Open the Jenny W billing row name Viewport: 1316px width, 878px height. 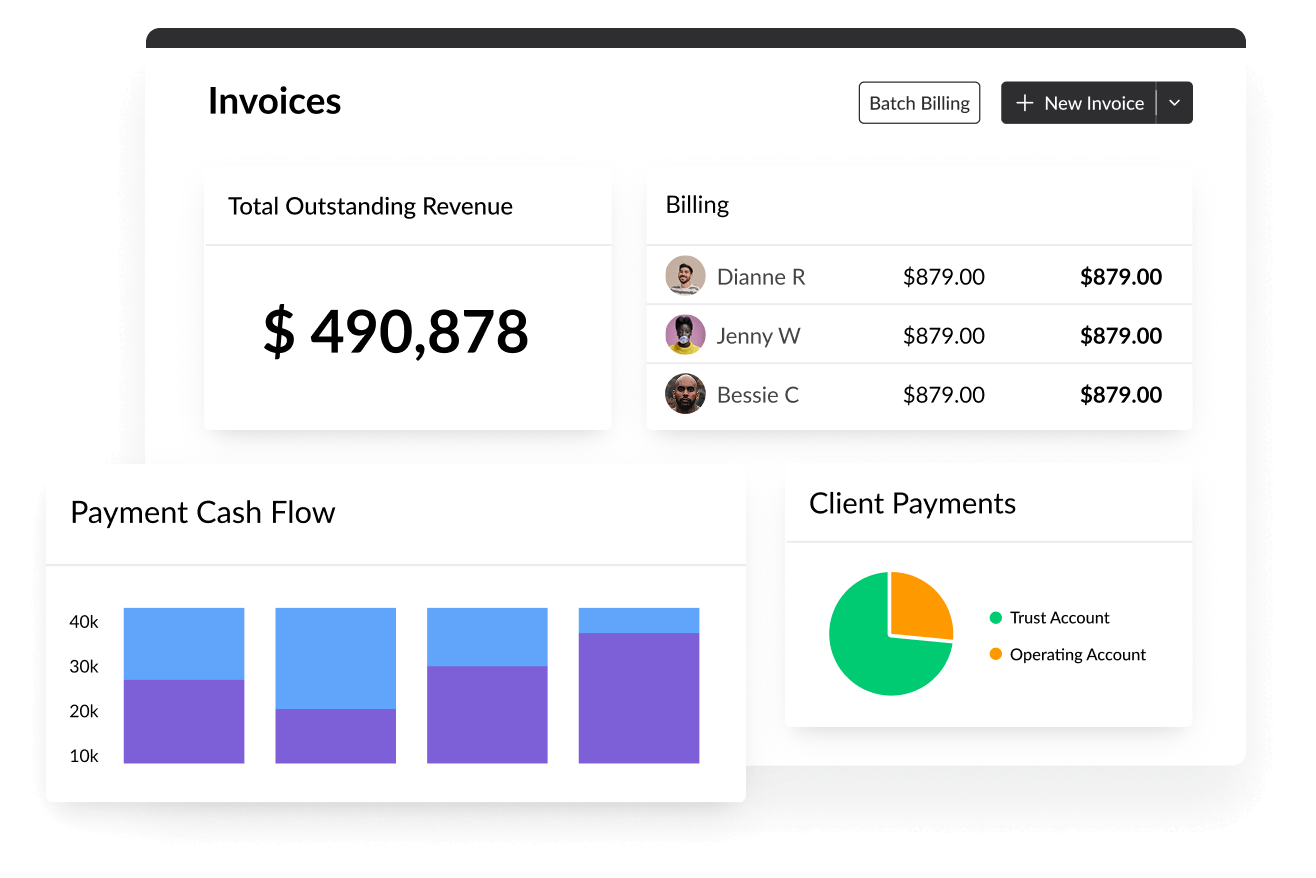(x=758, y=336)
